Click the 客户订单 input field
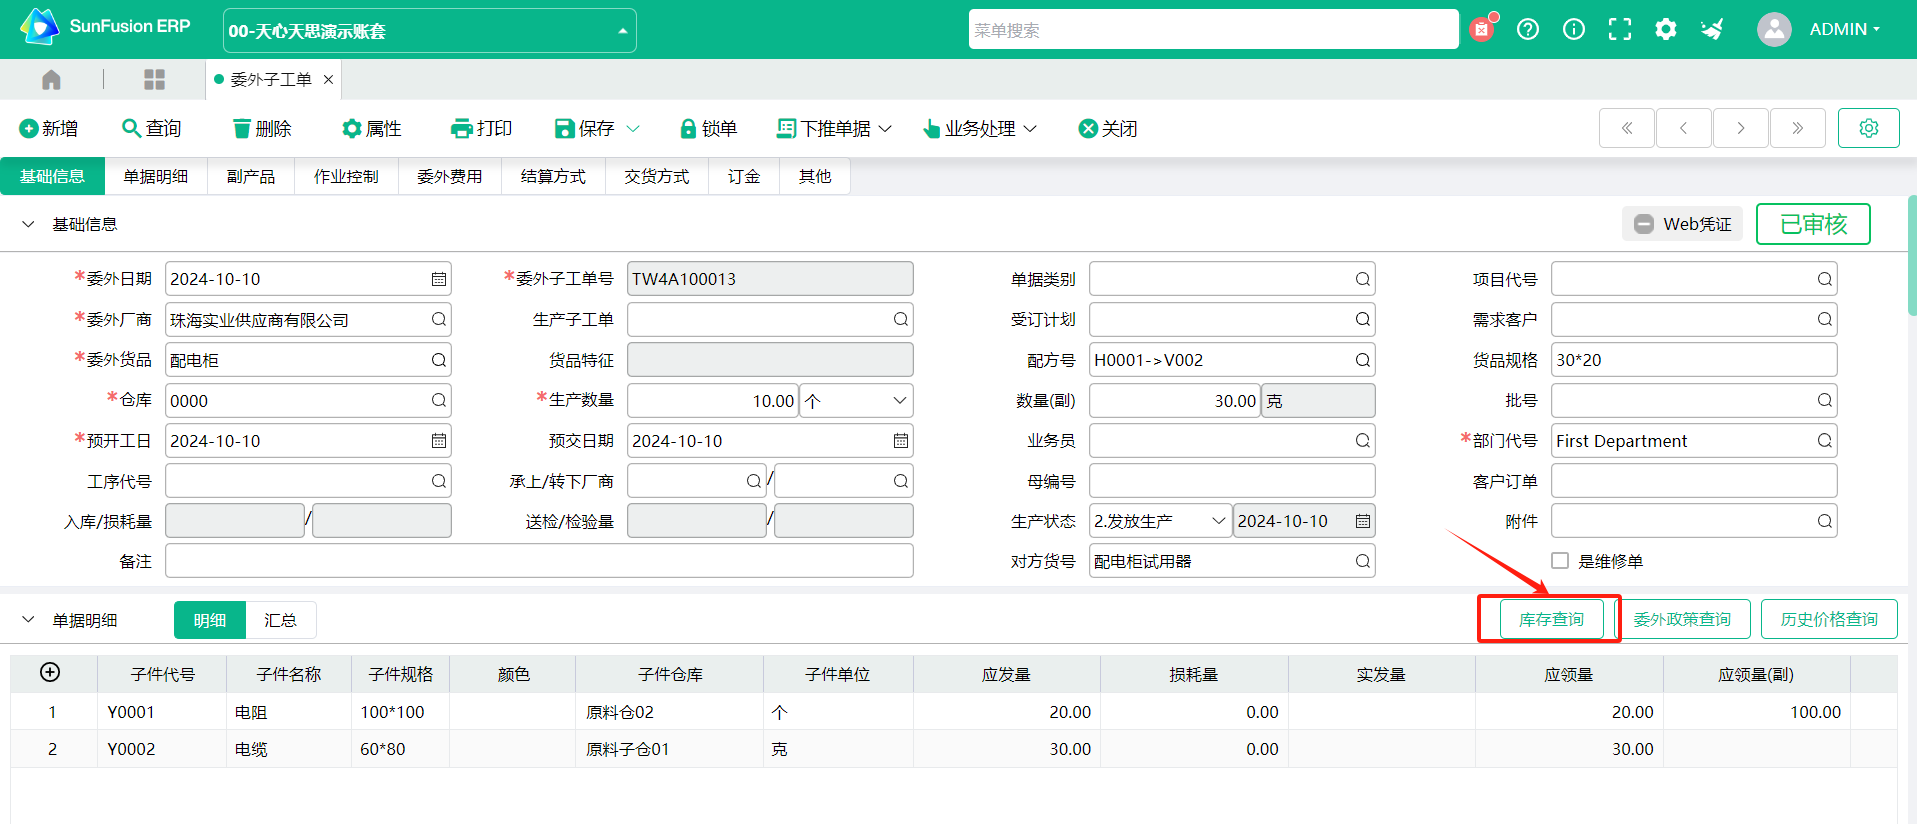The height and width of the screenshot is (824, 1917). pyautogui.click(x=1694, y=481)
